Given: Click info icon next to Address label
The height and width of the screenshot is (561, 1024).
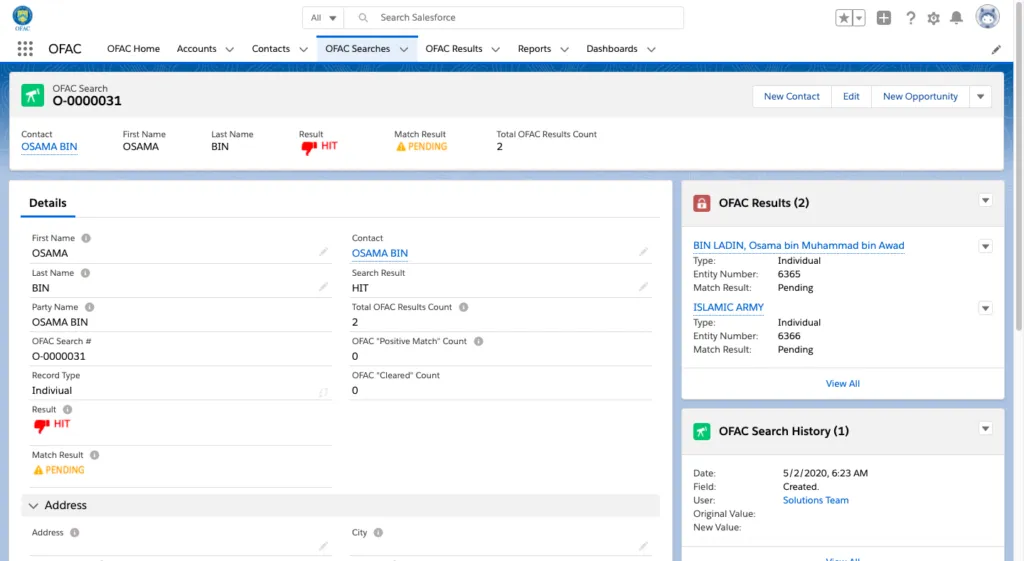Looking at the screenshot, I should [74, 532].
